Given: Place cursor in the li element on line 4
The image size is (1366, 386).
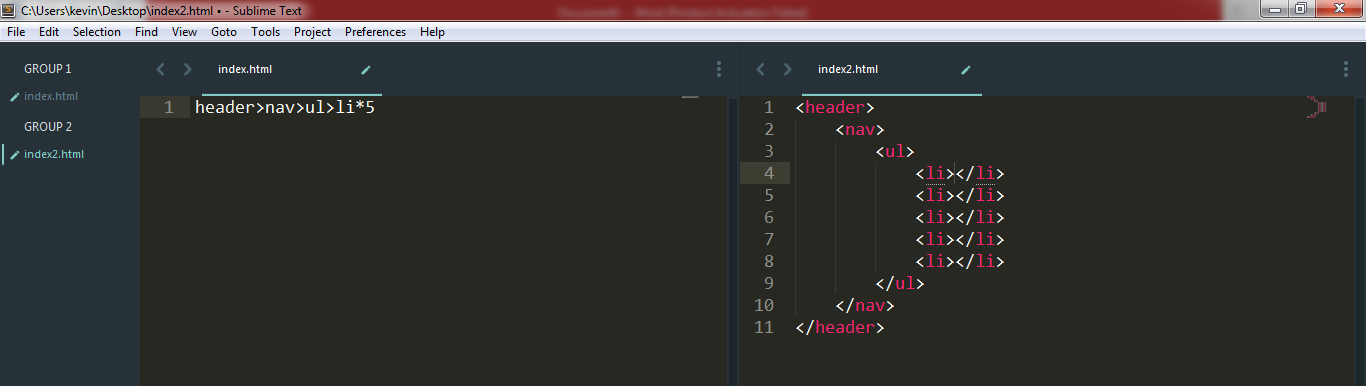Looking at the screenshot, I should tap(960, 173).
